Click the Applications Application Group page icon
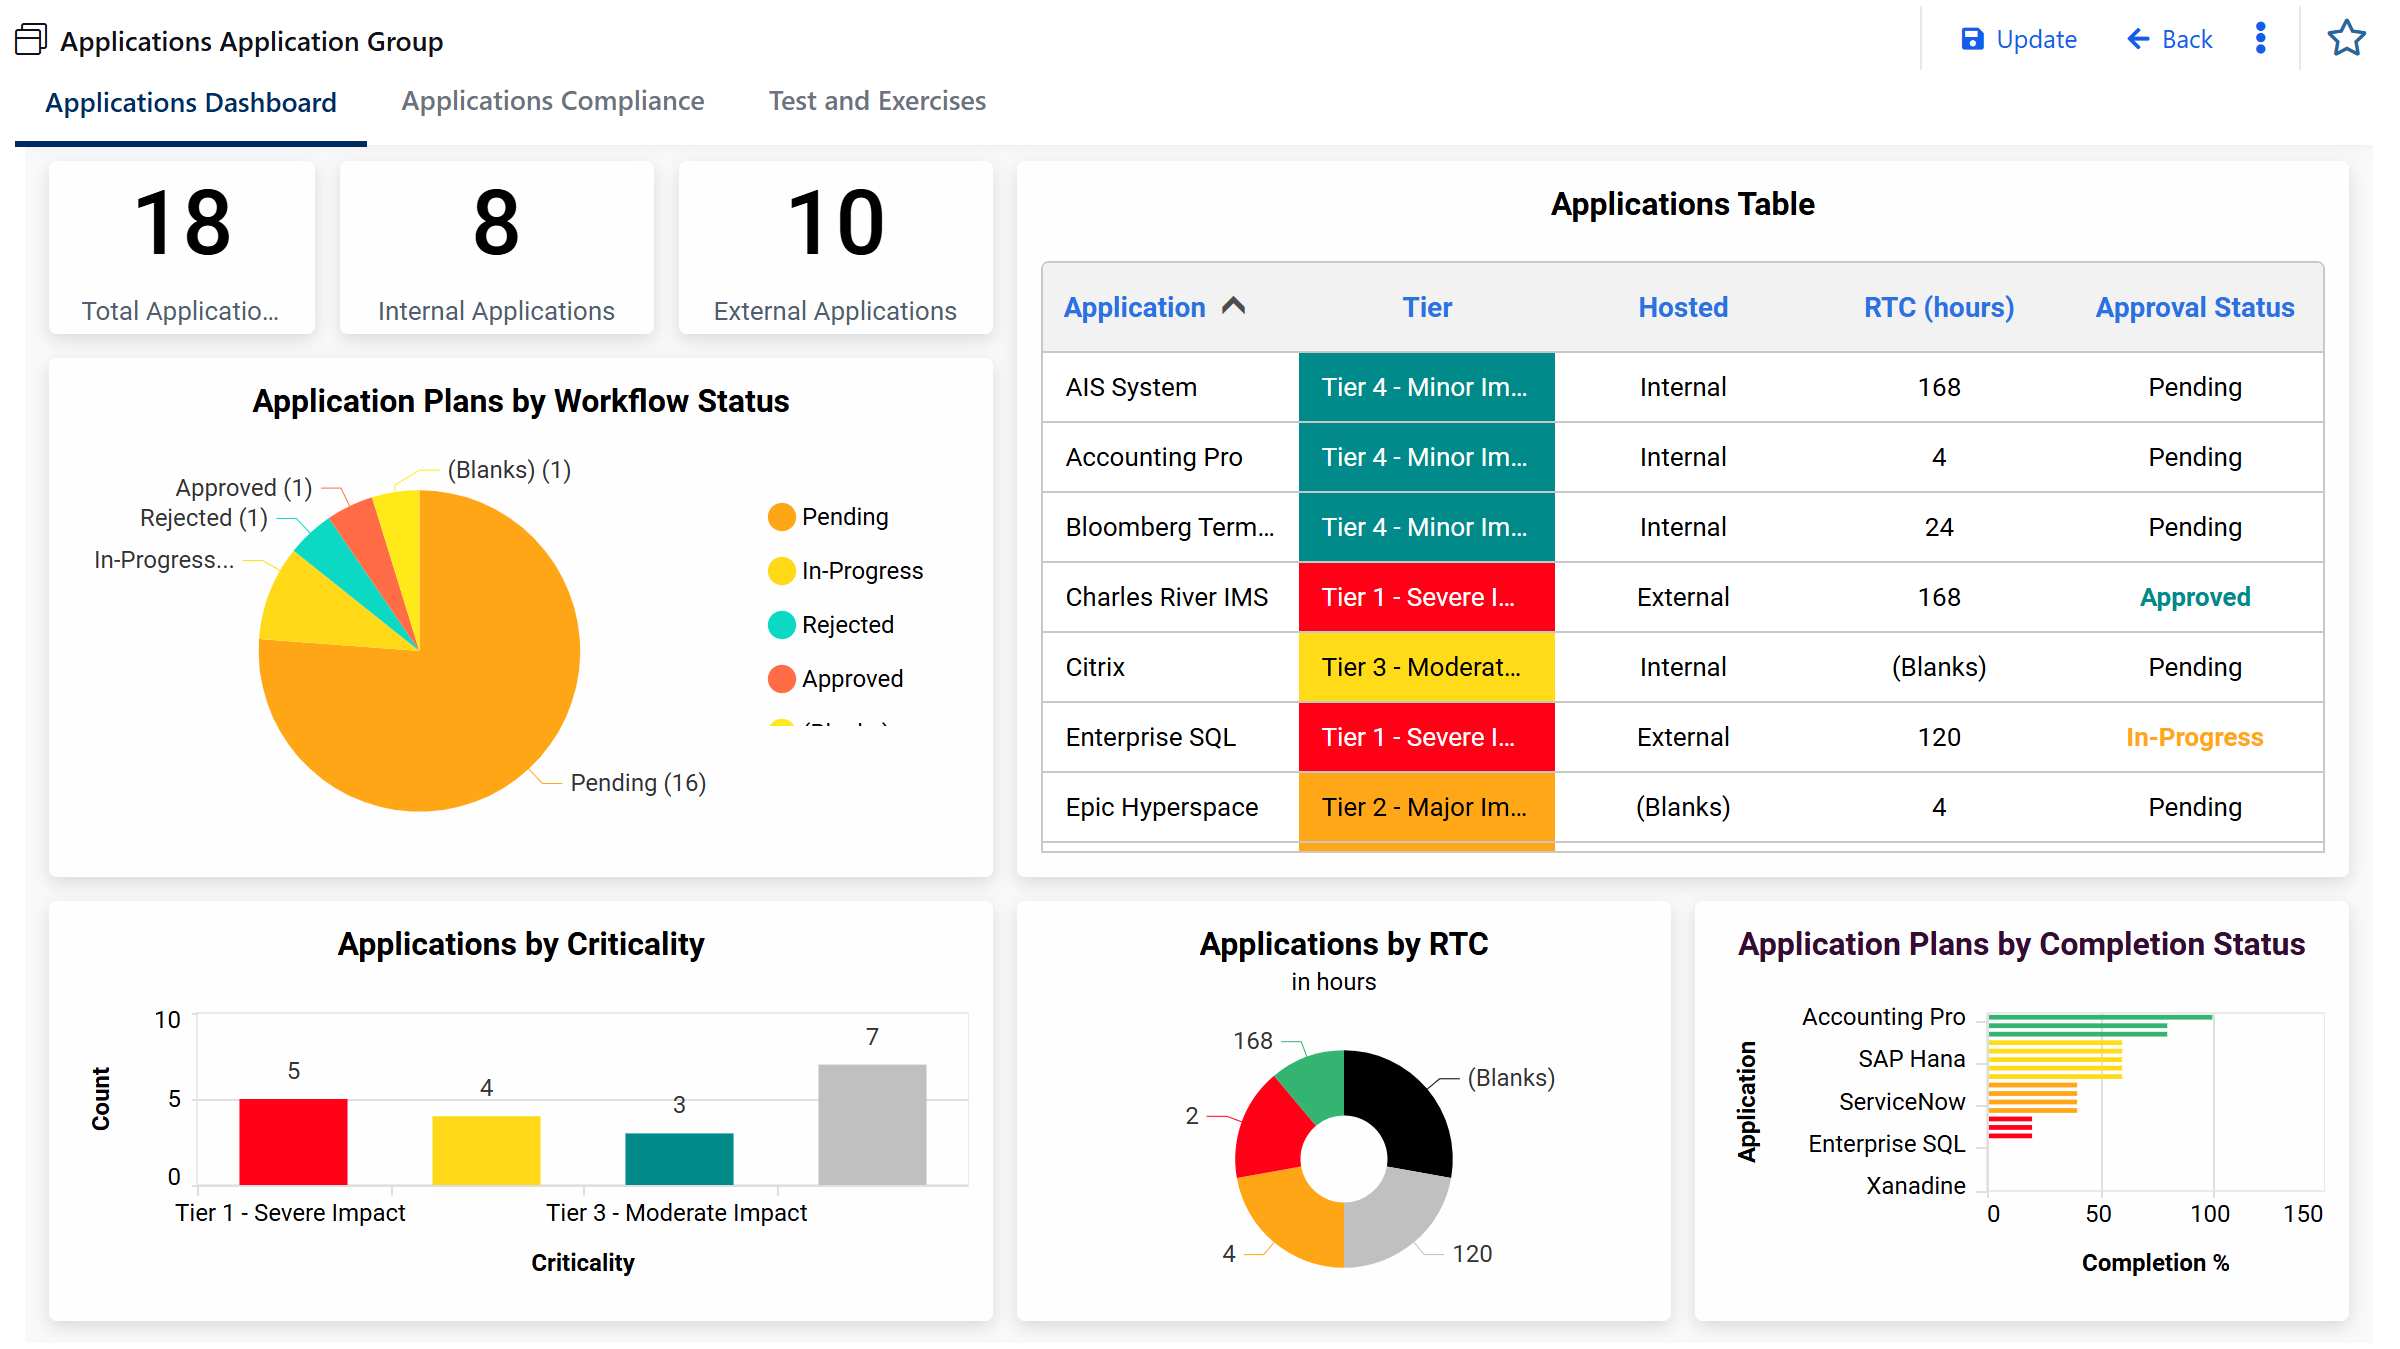The image size is (2400, 1349). pos(31,40)
